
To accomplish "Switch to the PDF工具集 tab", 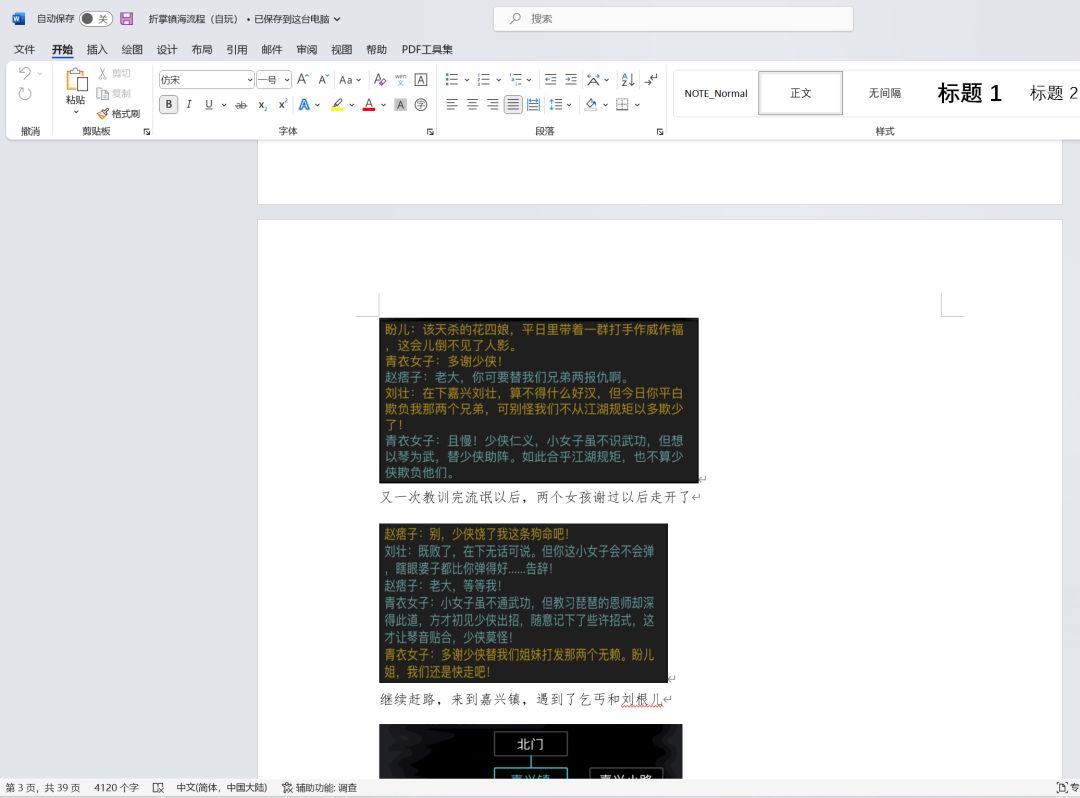I will point(427,50).
